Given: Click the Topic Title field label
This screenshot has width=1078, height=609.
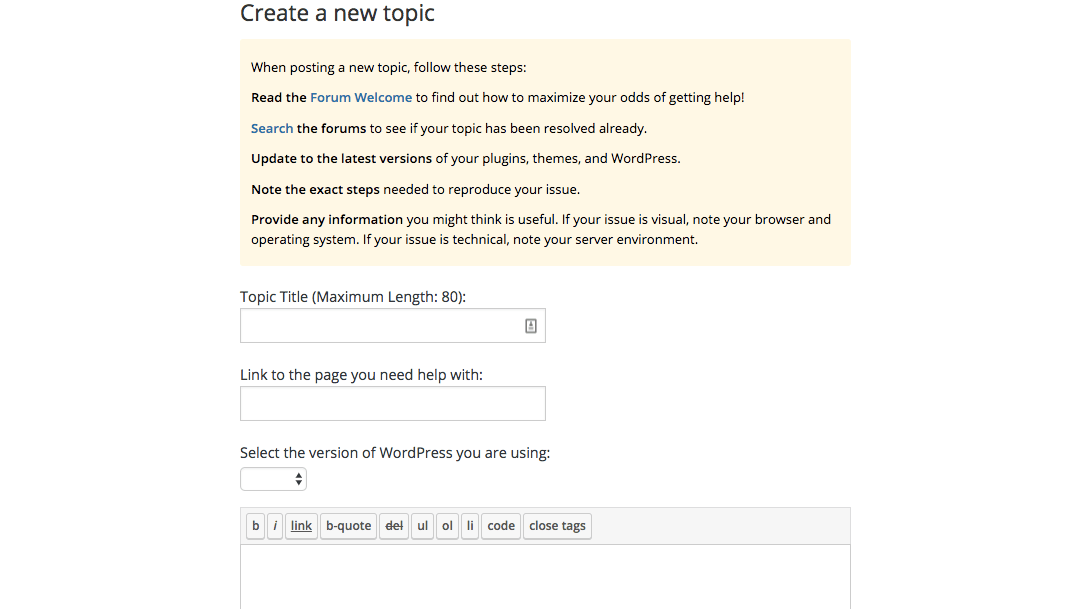Looking at the screenshot, I should pyautogui.click(x=353, y=297).
